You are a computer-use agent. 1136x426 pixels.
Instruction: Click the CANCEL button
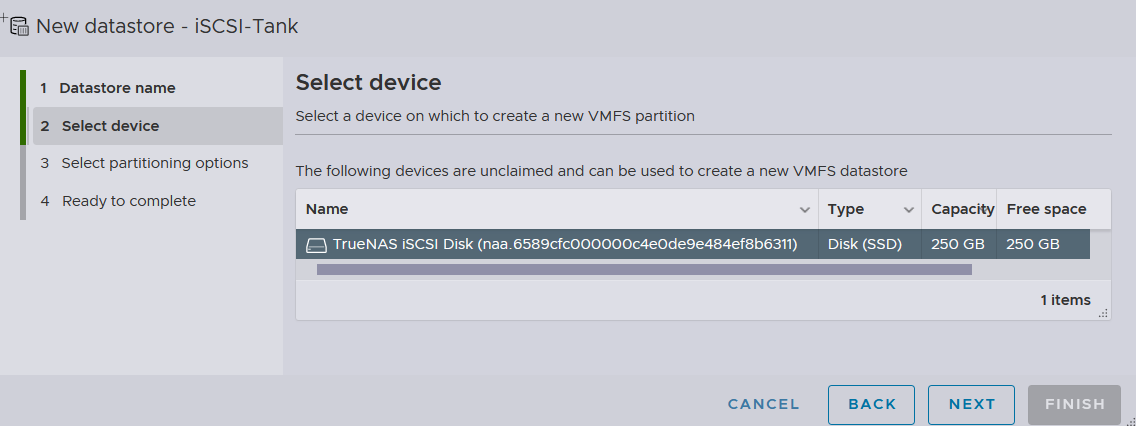764,404
